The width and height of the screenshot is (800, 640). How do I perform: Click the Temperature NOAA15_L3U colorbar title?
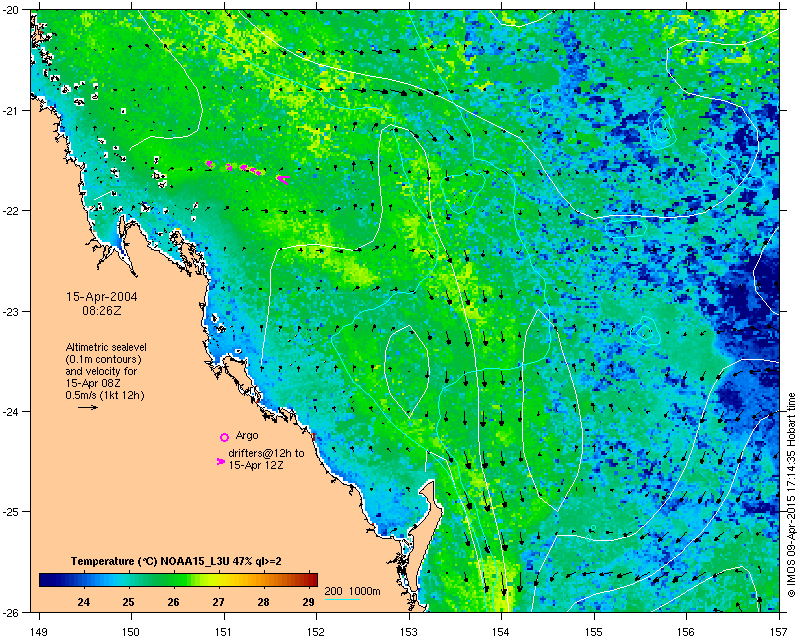click(x=176, y=561)
